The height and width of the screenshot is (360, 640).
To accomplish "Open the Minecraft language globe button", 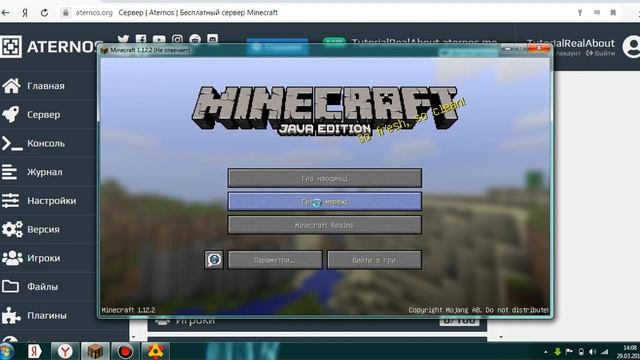I will point(214,260).
